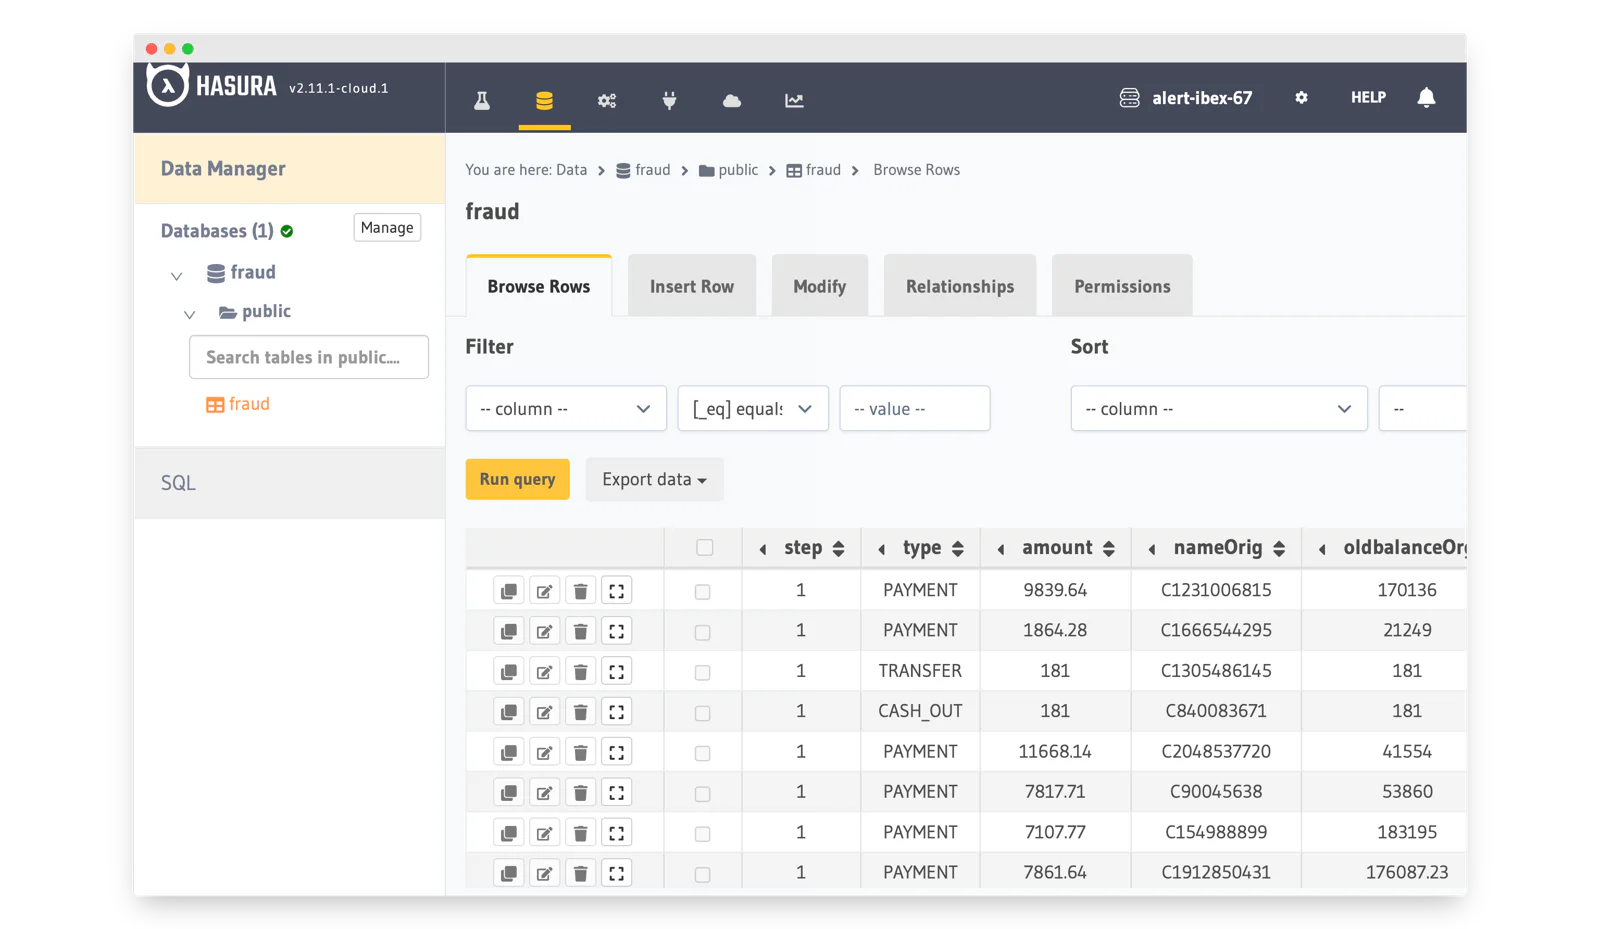Delete the TRANSFER row
Image resolution: width=1600 pixels, height=929 pixels.
point(580,672)
